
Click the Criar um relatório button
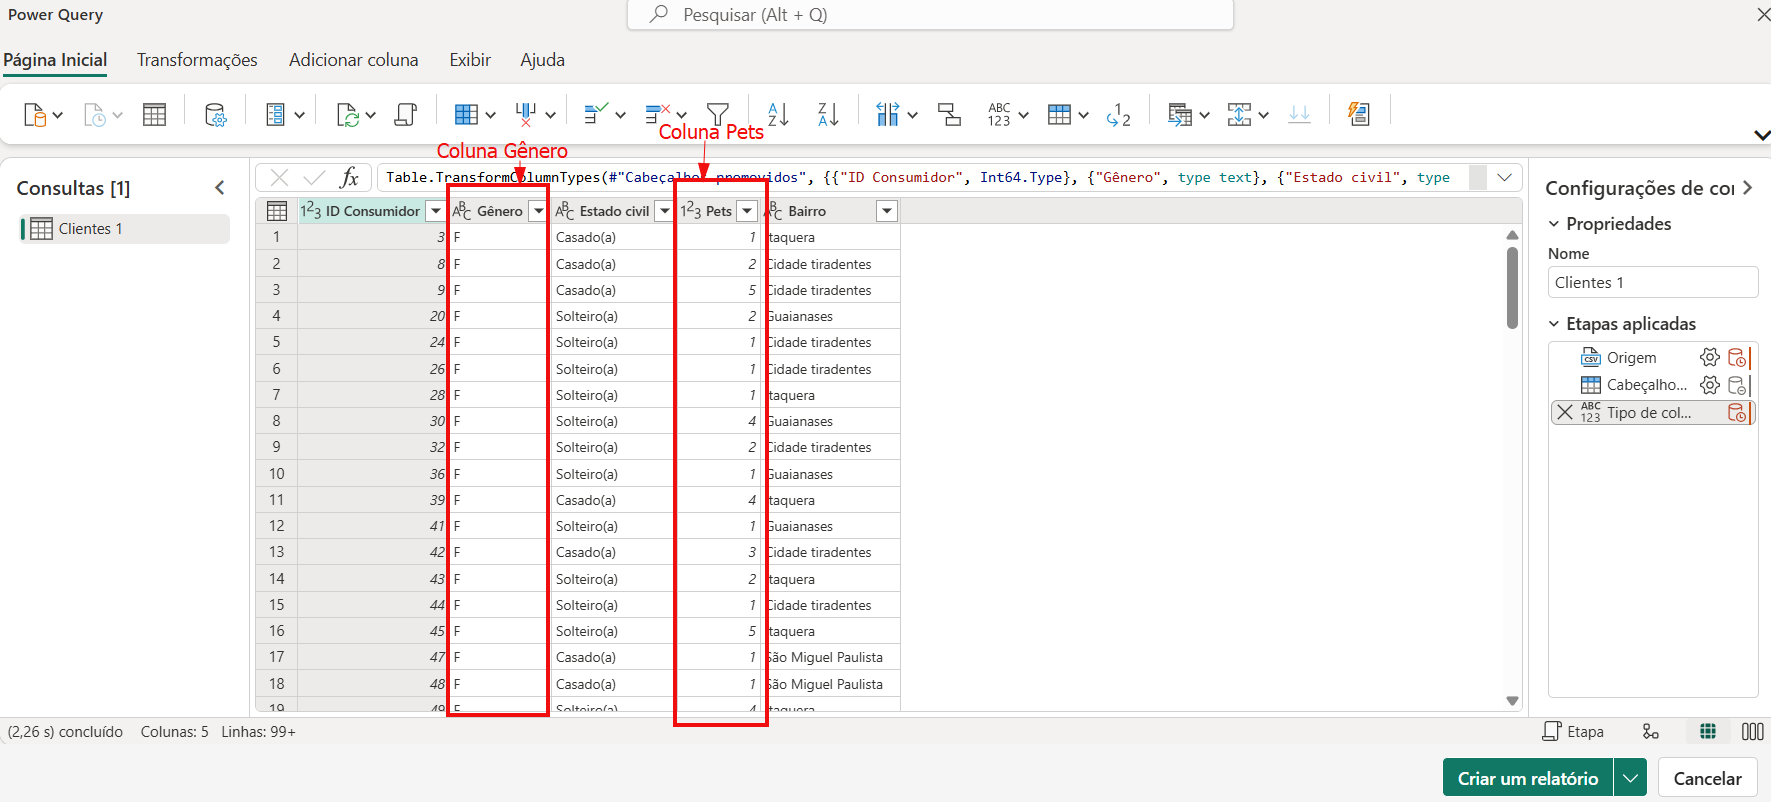[x=1528, y=778]
